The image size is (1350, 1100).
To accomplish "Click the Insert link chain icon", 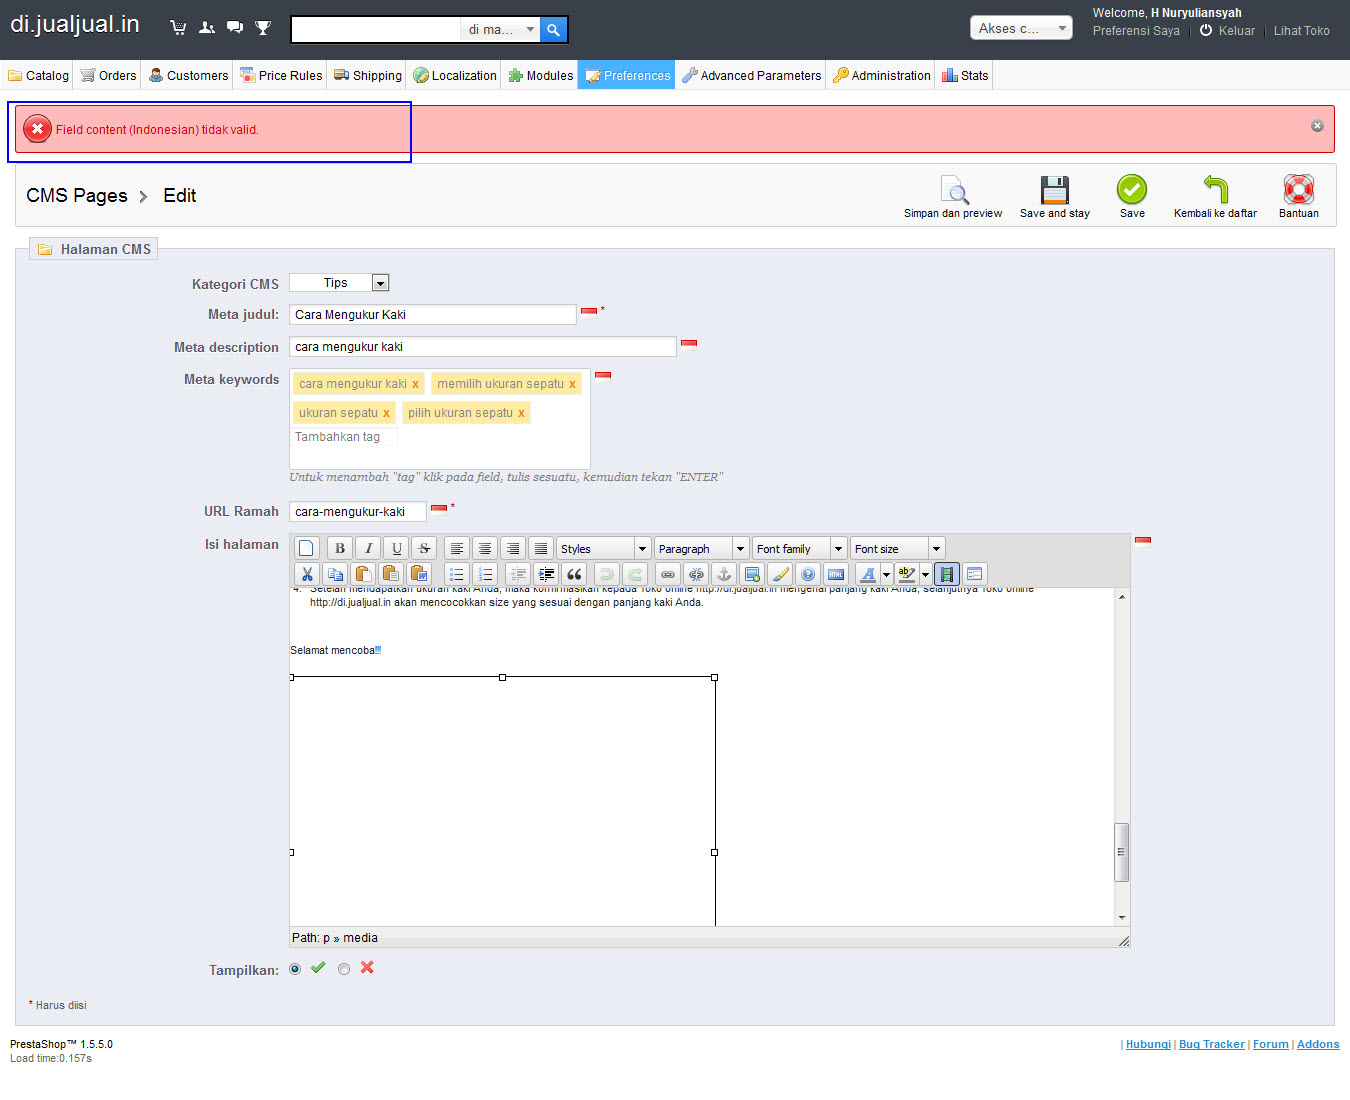I will click(668, 574).
